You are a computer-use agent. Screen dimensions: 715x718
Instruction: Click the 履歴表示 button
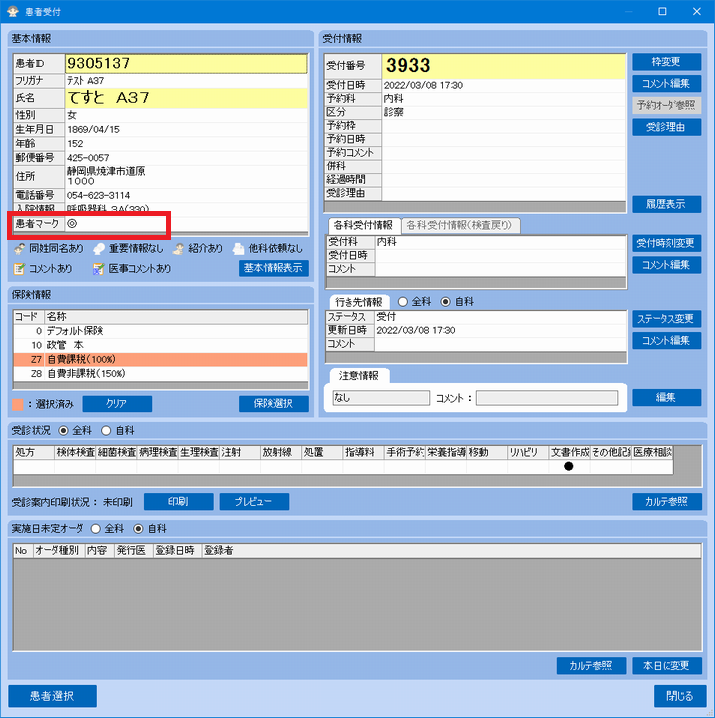[x=666, y=204]
